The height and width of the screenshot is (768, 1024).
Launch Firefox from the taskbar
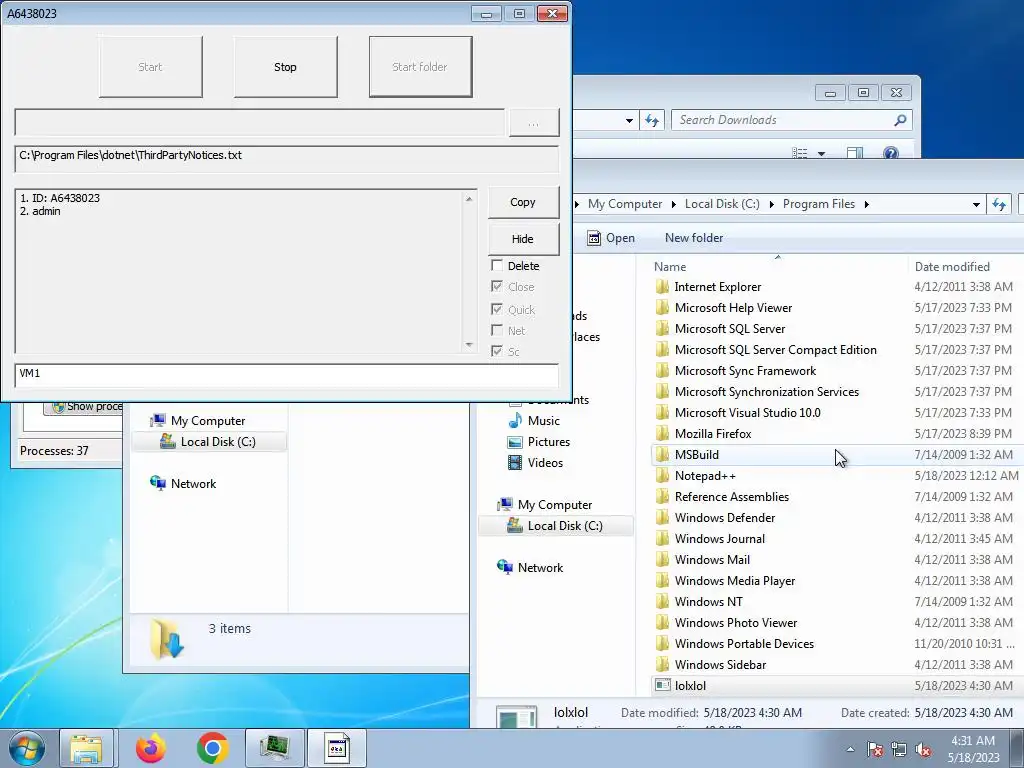[151, 748]
